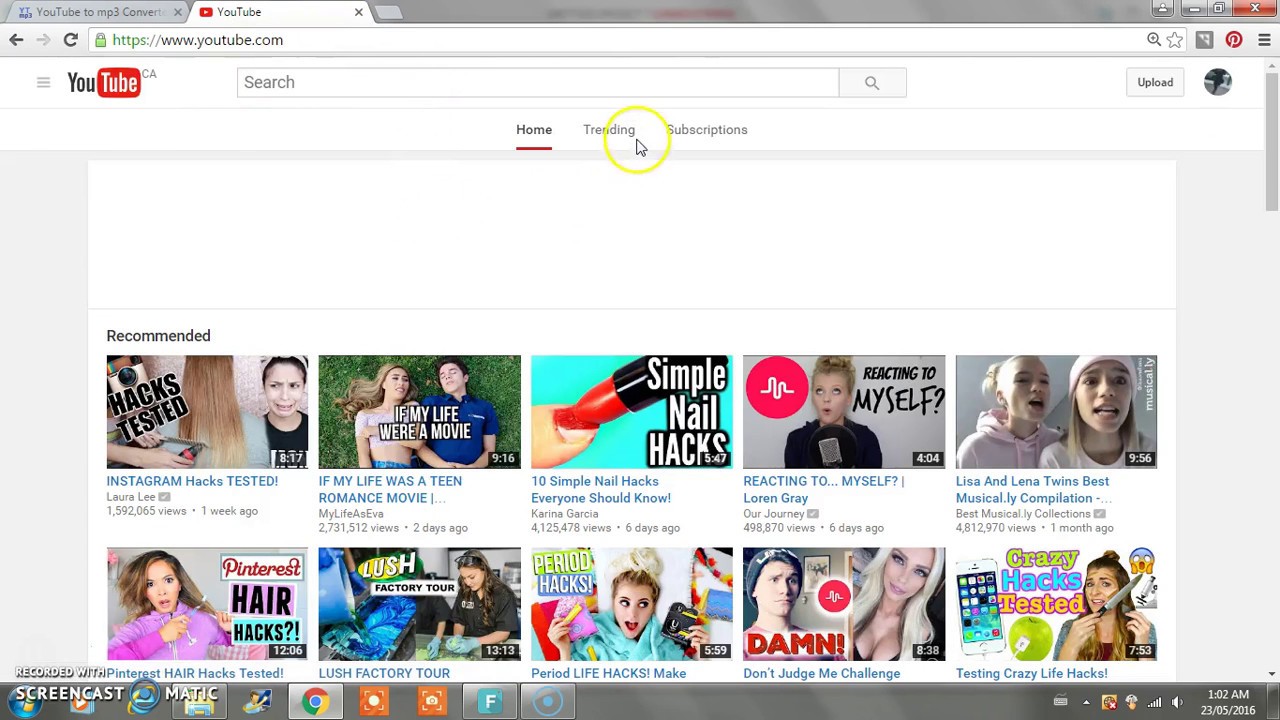
Task: Click the Upload button
Action: tap(1155, 82)
